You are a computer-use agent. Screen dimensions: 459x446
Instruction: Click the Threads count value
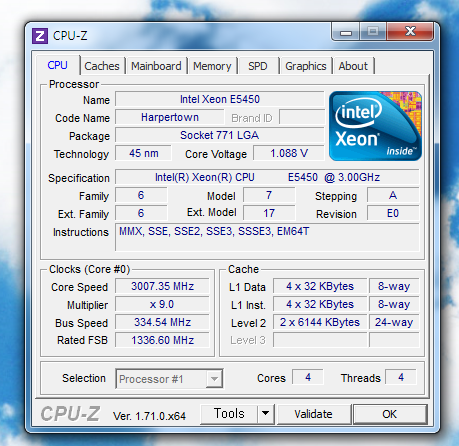[x=401, y=377]
